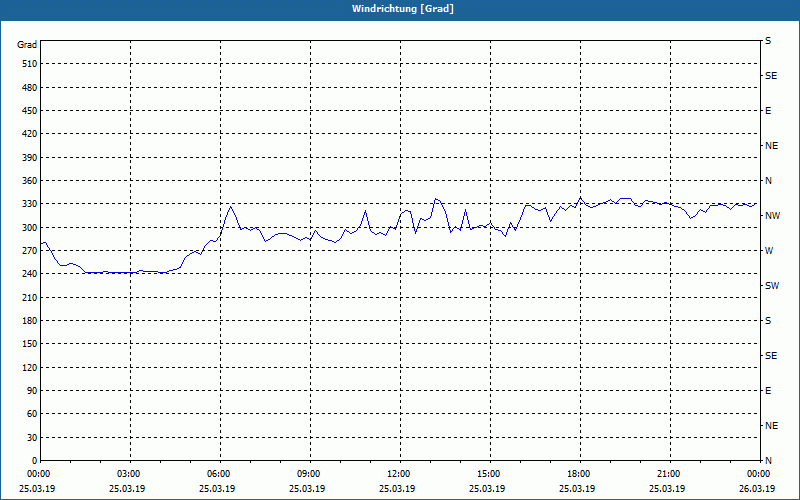Select the 18:00 time label
Viewport: 800px width, 500px height.
pyautogui.click(x=580, y=474)
